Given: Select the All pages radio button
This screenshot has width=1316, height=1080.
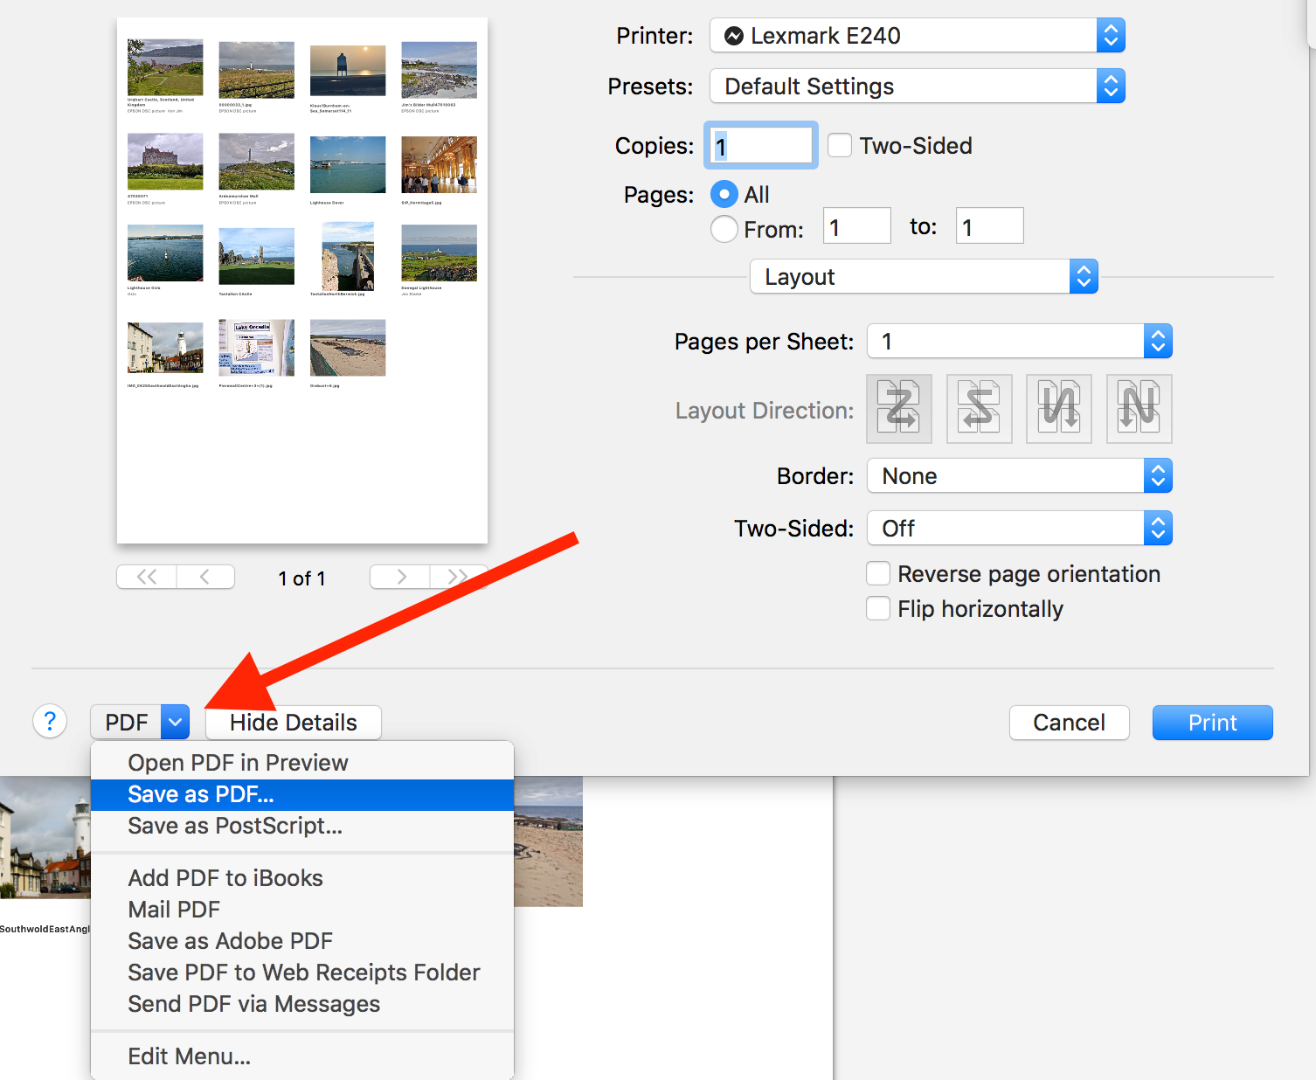Looking at the screenshot, I should (x=724, y=194).
